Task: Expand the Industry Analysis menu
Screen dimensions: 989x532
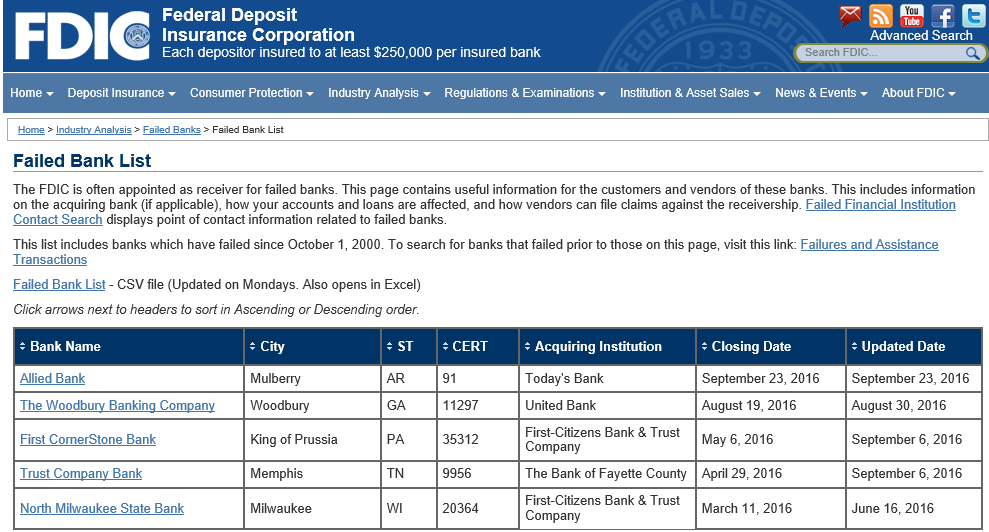Action: tap(379, 93)
